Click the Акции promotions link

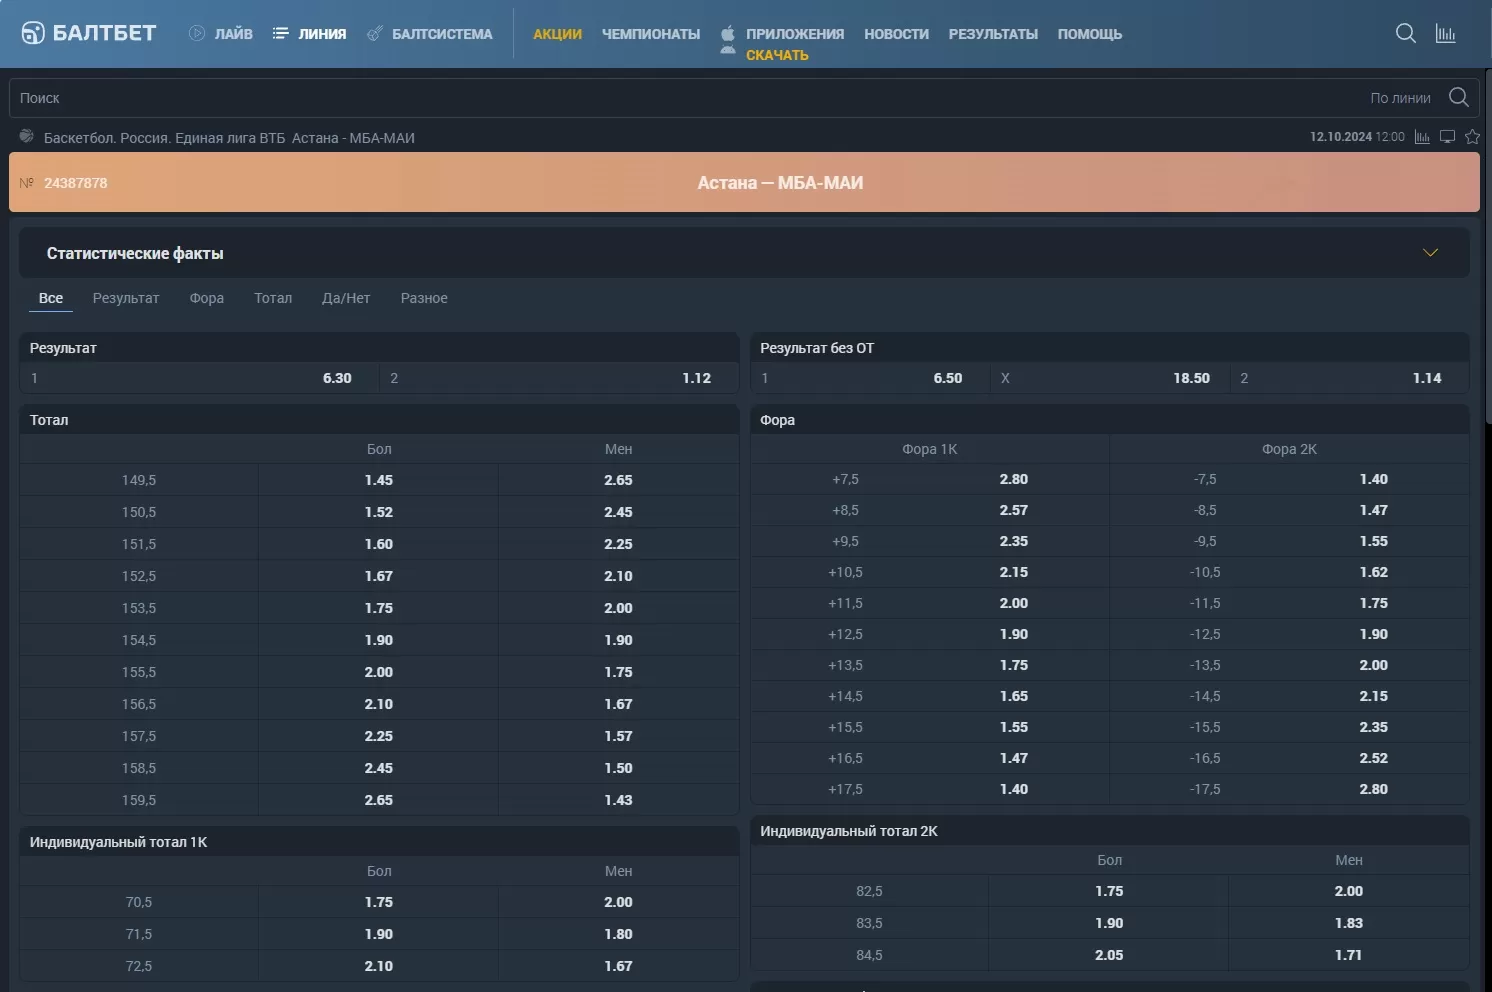coord(557,34)
